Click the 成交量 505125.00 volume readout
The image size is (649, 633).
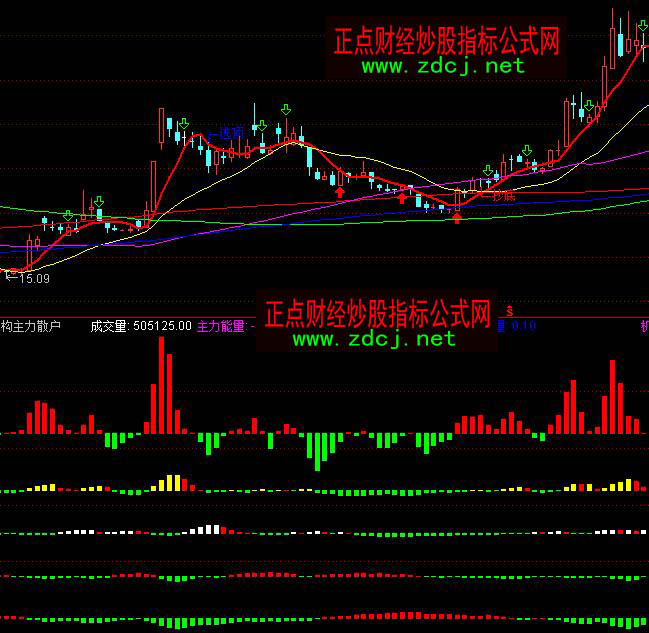tap(140, 325)
